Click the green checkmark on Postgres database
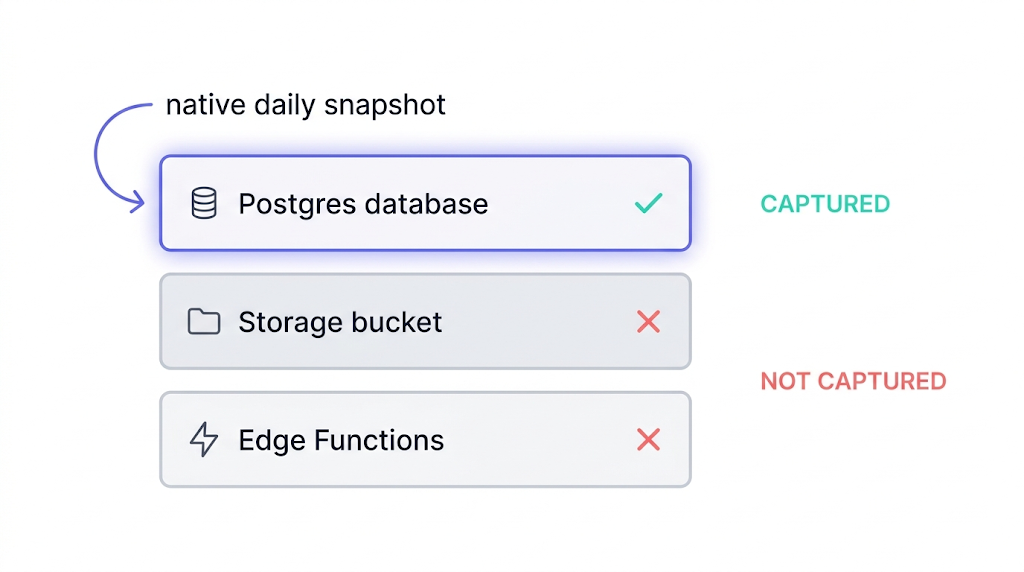 [648, 204]
